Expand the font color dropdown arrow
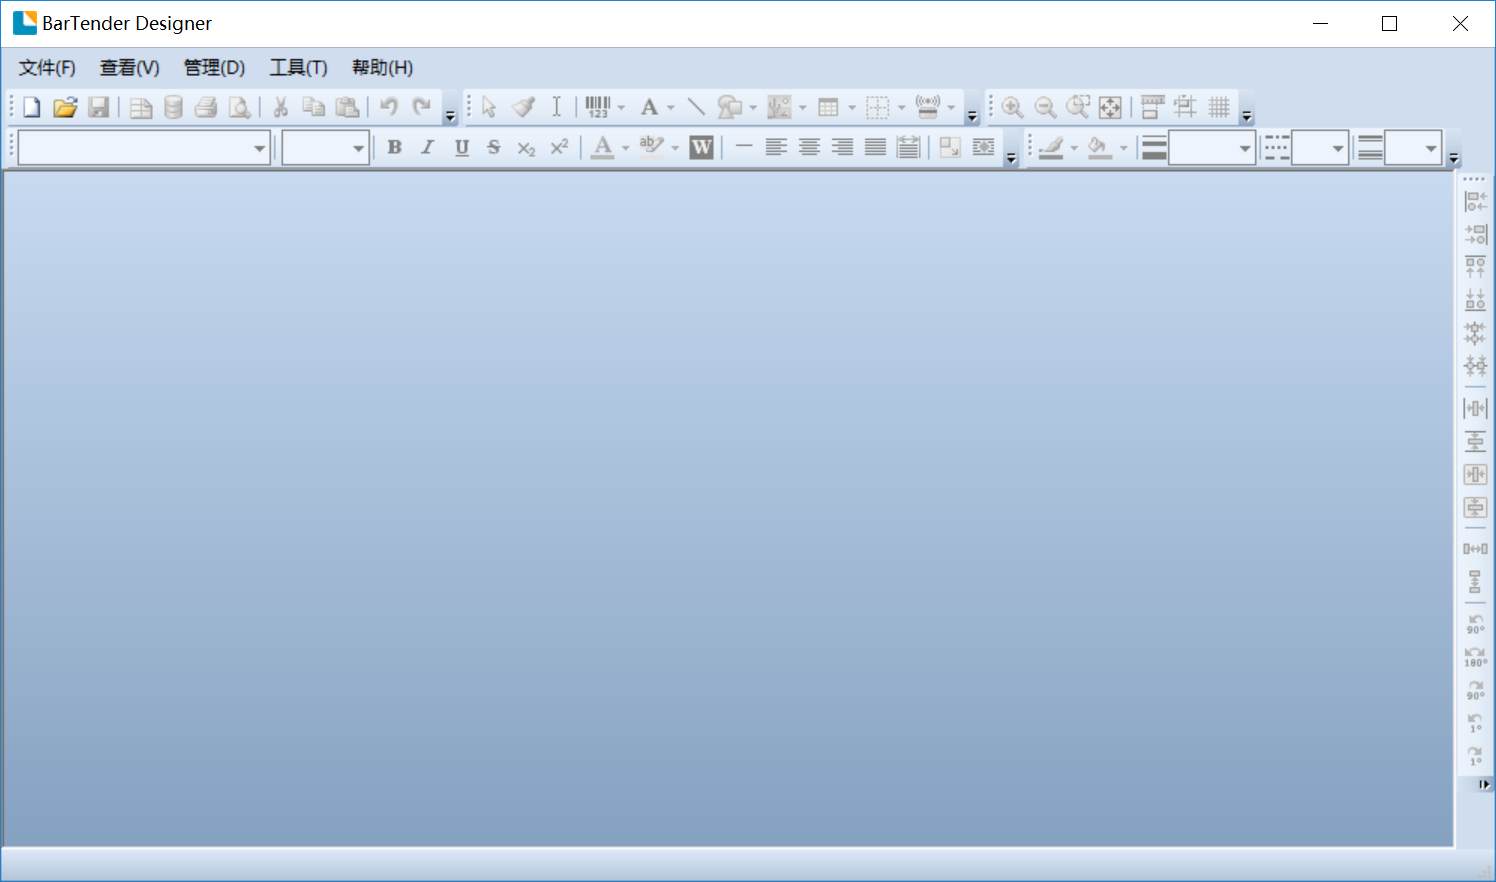1496x882 pixels. (x=626, y=148)
